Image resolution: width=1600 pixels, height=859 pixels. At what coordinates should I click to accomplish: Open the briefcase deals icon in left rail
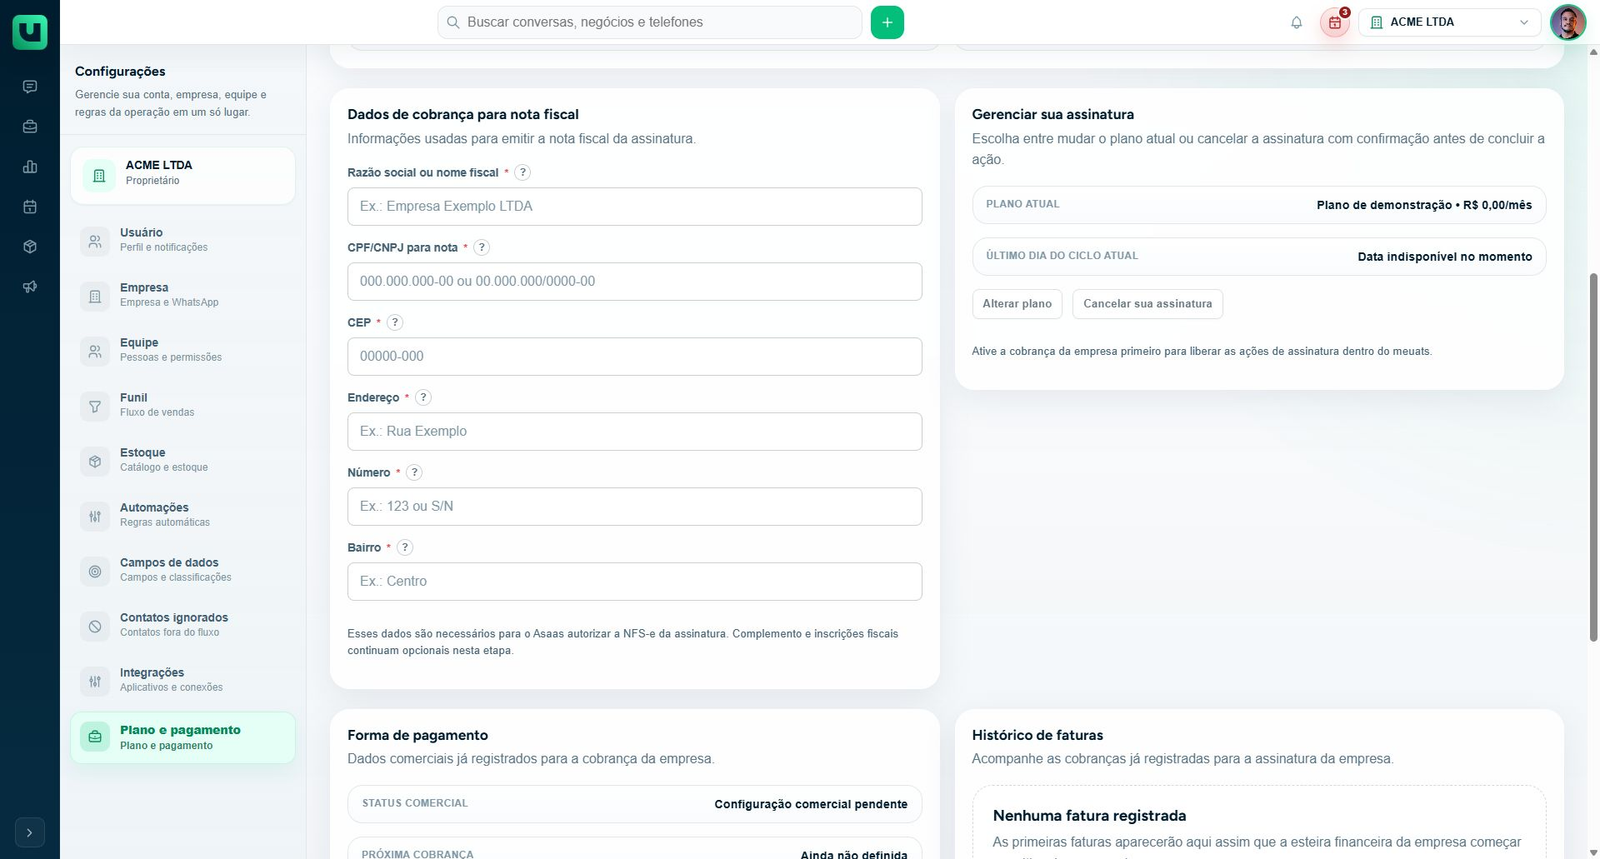30,127
